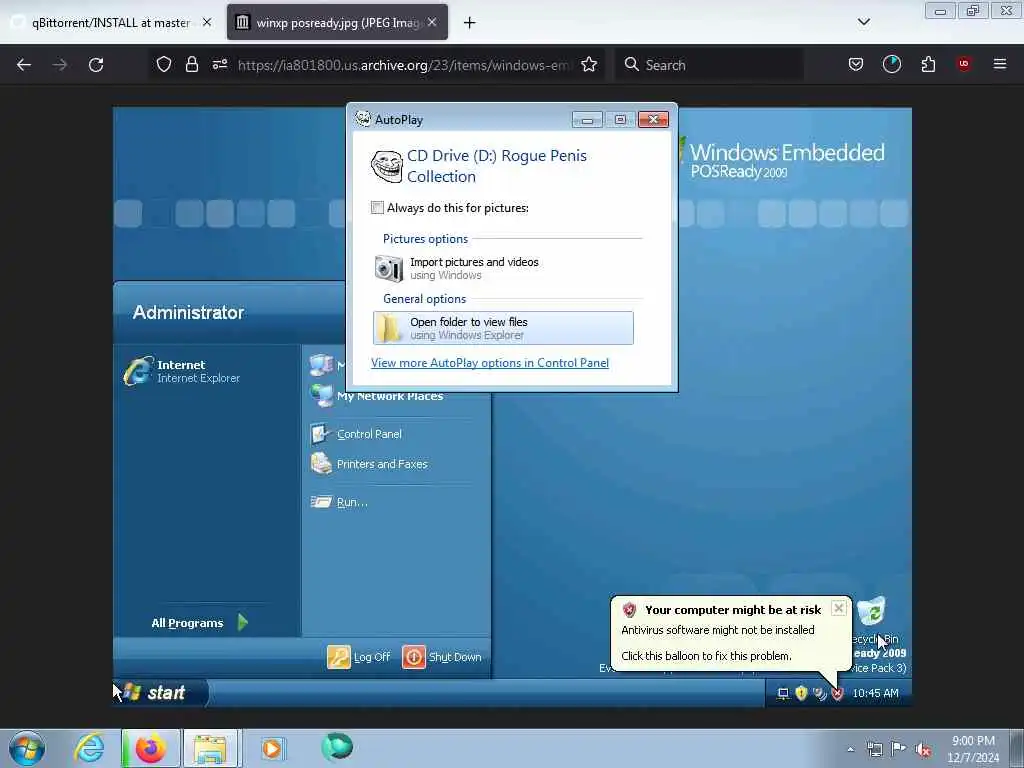
Task: Click the Action Center flag tray icon
Action: pyautogui.click(x=899, y=749)
